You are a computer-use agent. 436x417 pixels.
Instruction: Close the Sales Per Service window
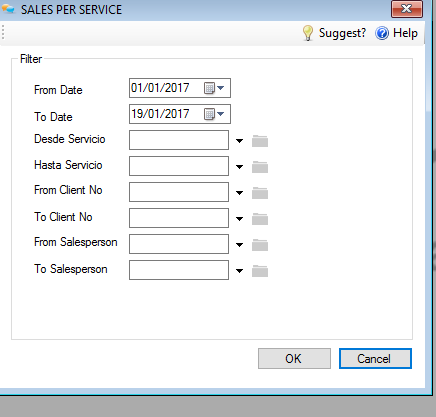click(x=407, y=9)
